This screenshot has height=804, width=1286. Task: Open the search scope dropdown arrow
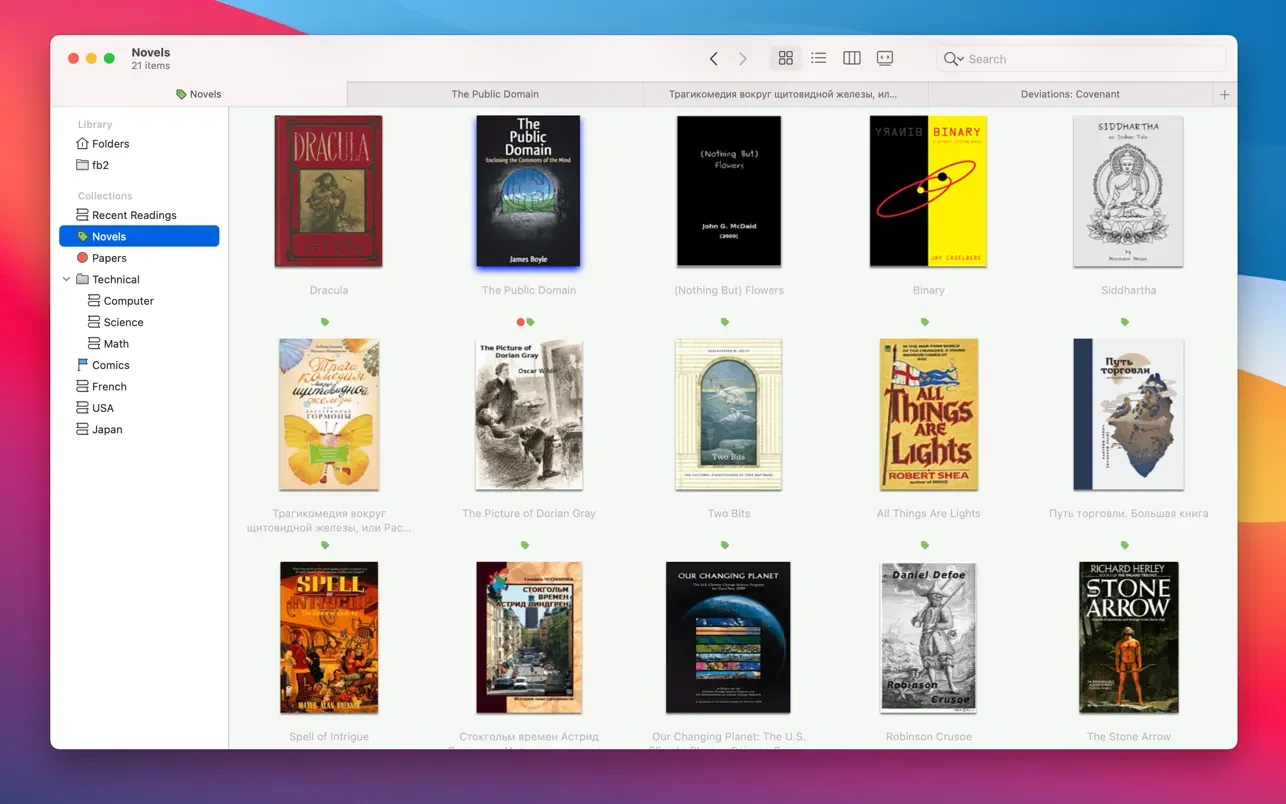coord(959,59)
